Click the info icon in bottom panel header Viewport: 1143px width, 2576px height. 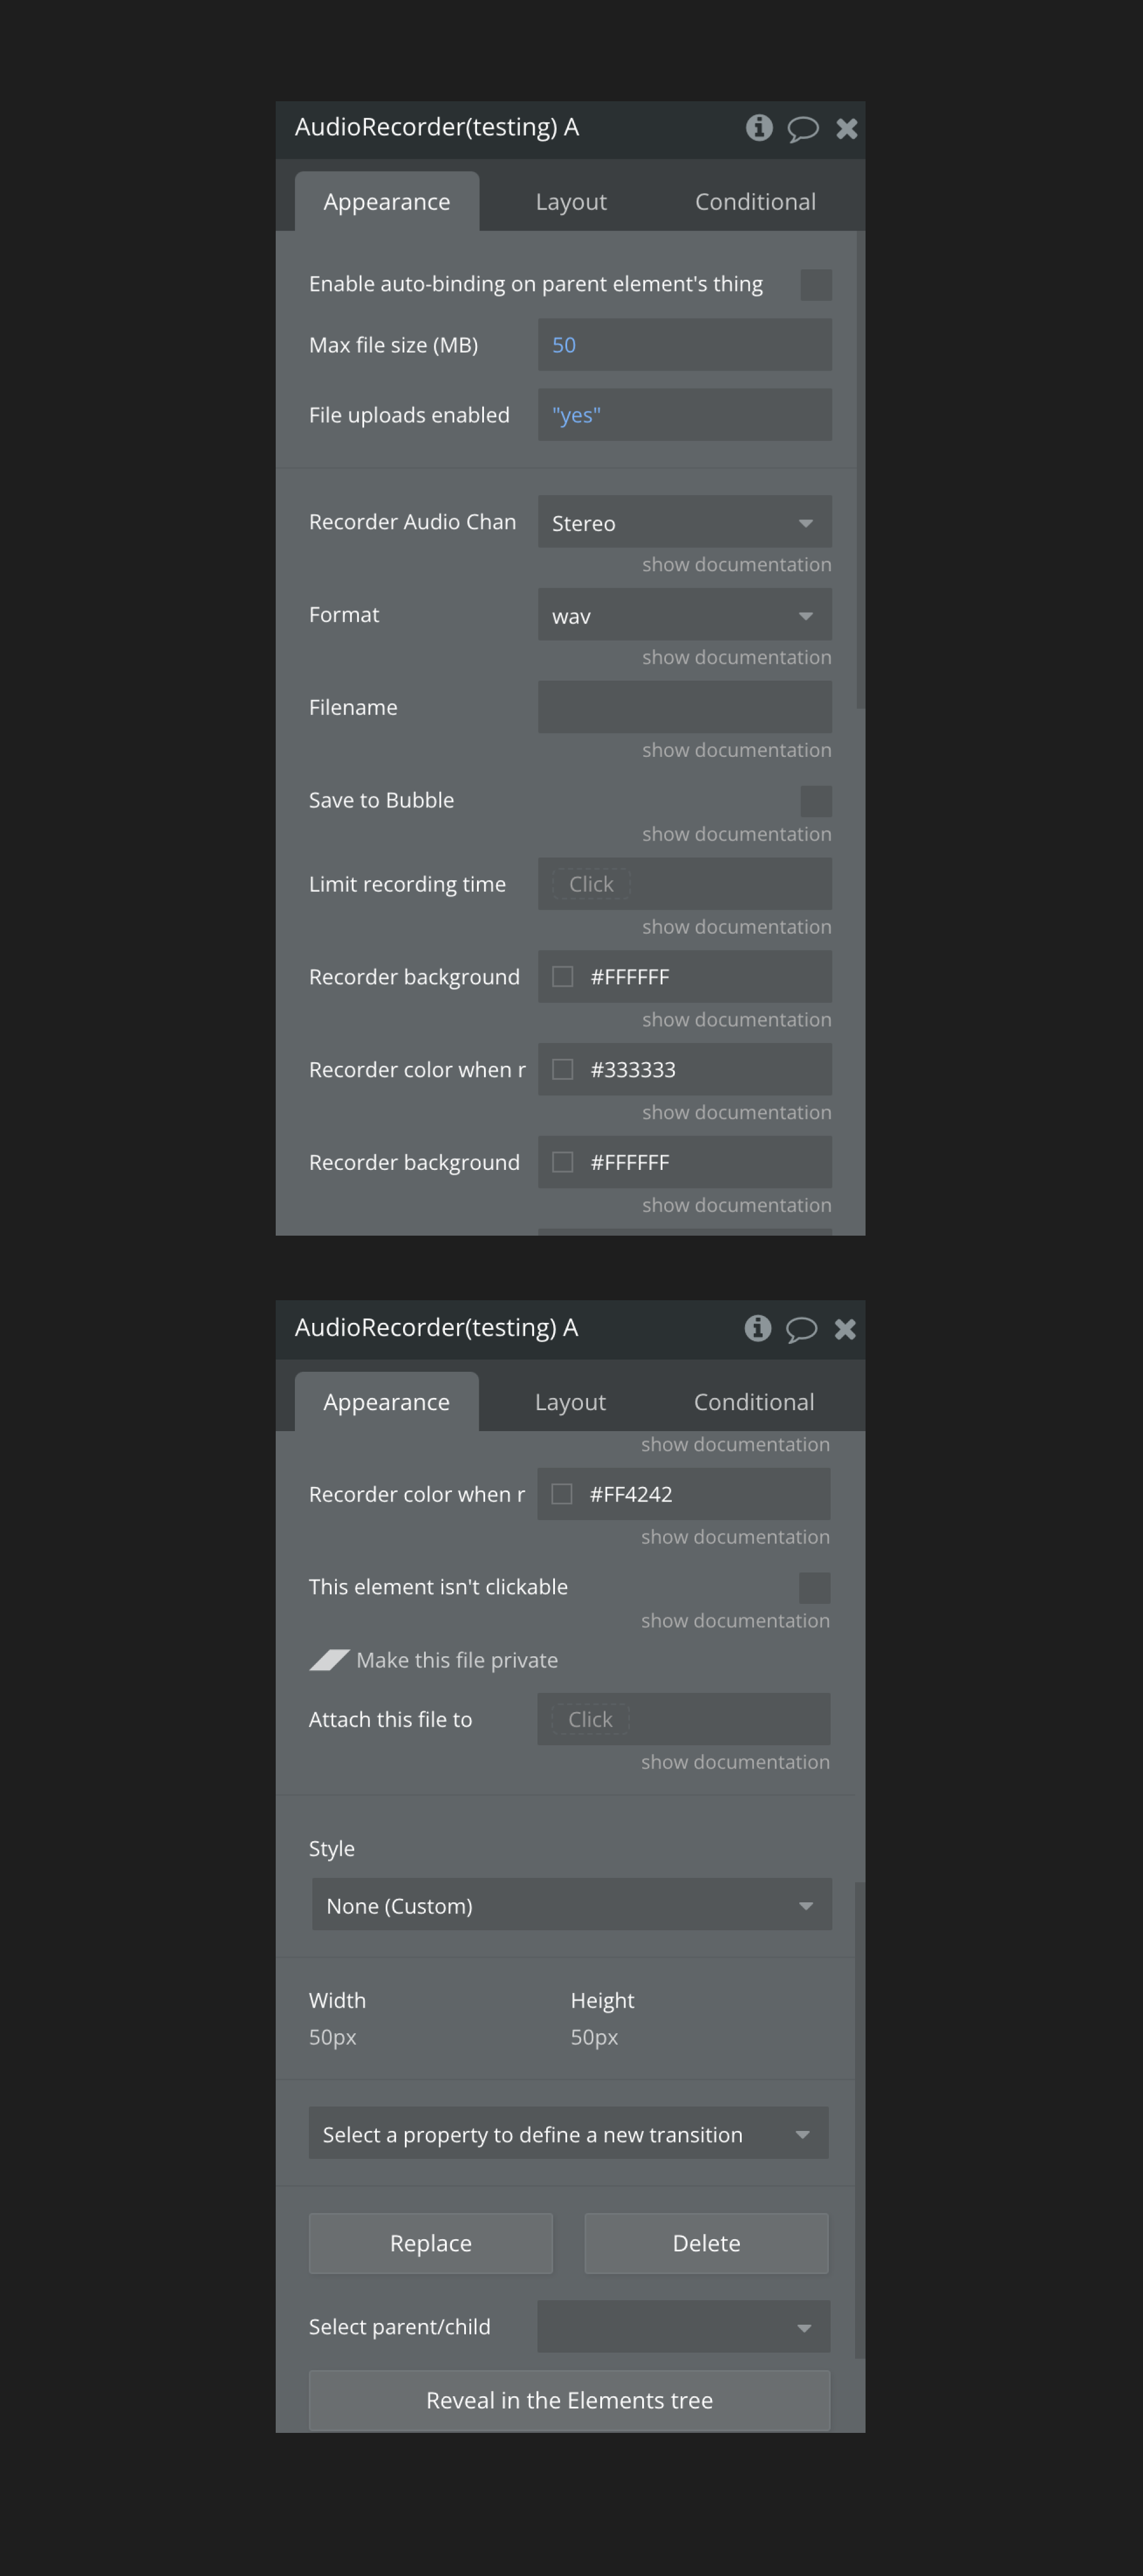click(758, 1328)
